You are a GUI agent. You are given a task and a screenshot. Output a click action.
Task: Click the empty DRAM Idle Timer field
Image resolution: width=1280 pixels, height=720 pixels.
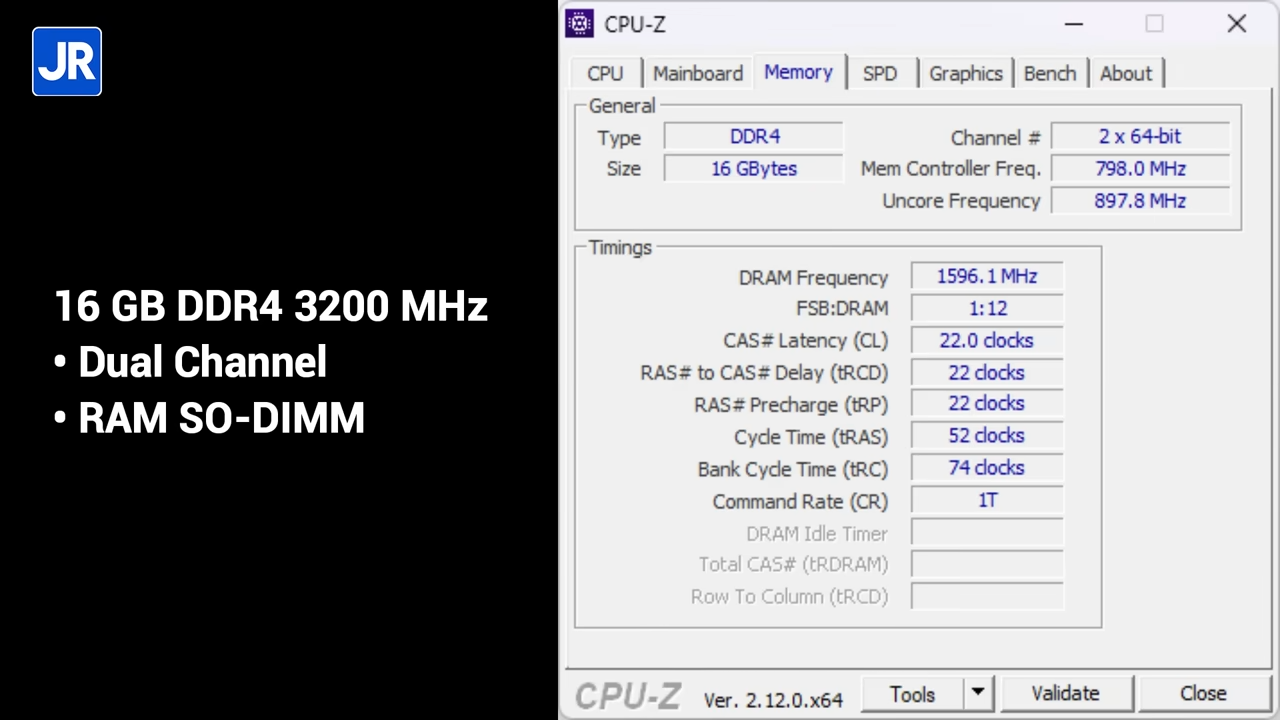987,533
